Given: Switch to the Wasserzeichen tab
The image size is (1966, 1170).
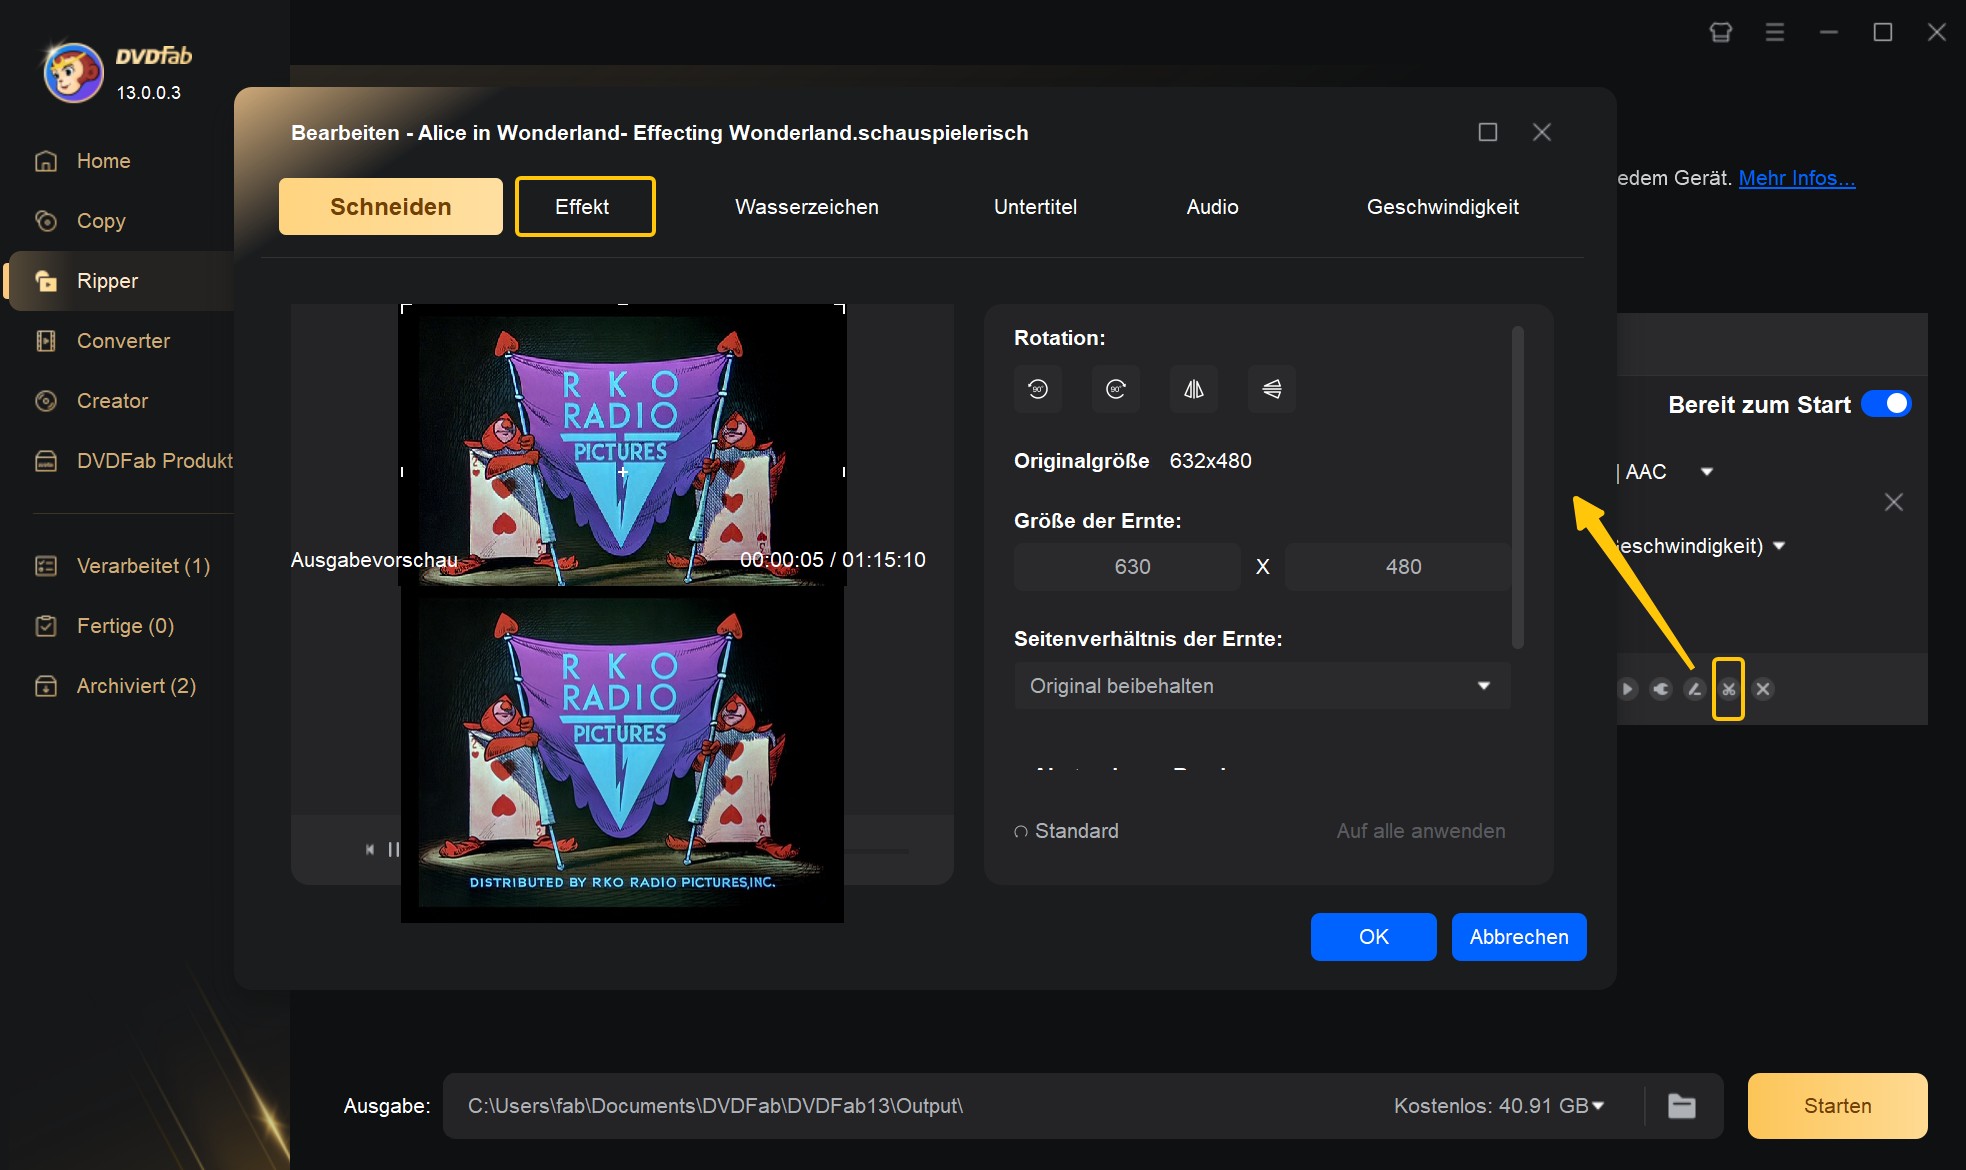Looking at the screenshot, I should [x=806, y=206].
